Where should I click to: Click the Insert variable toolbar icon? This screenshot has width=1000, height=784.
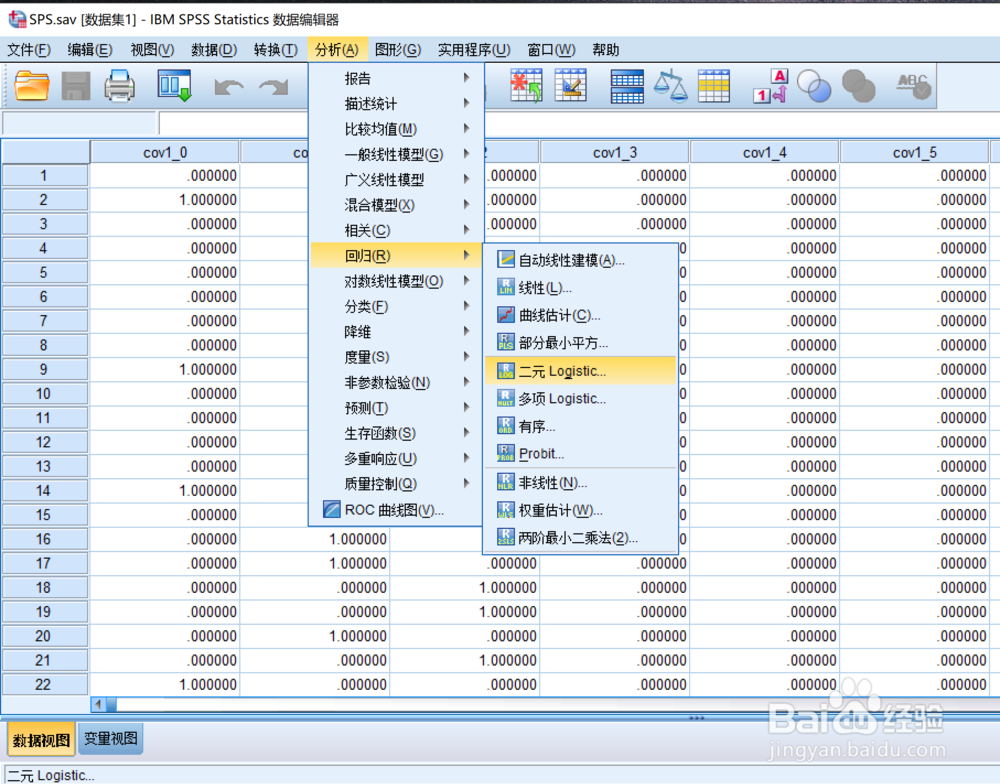coord(570,85)
